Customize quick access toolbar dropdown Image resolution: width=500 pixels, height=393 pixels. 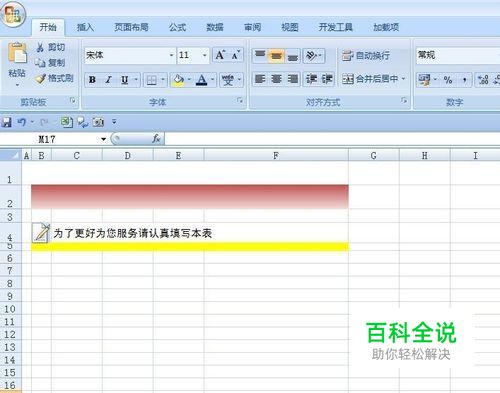(114, 122)
